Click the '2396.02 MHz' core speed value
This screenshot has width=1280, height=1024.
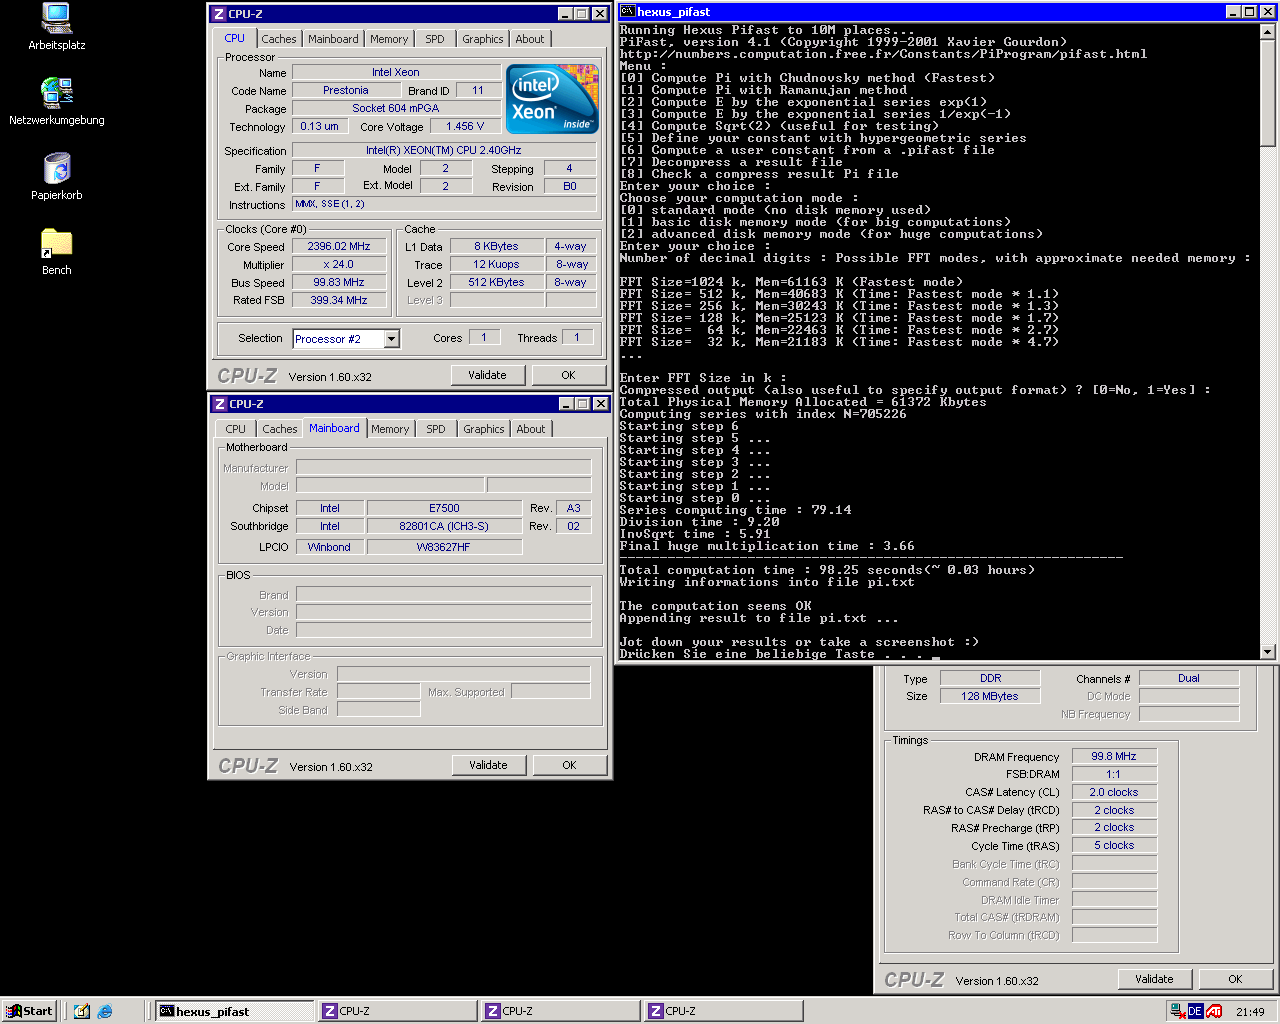[x=339, y=246]
